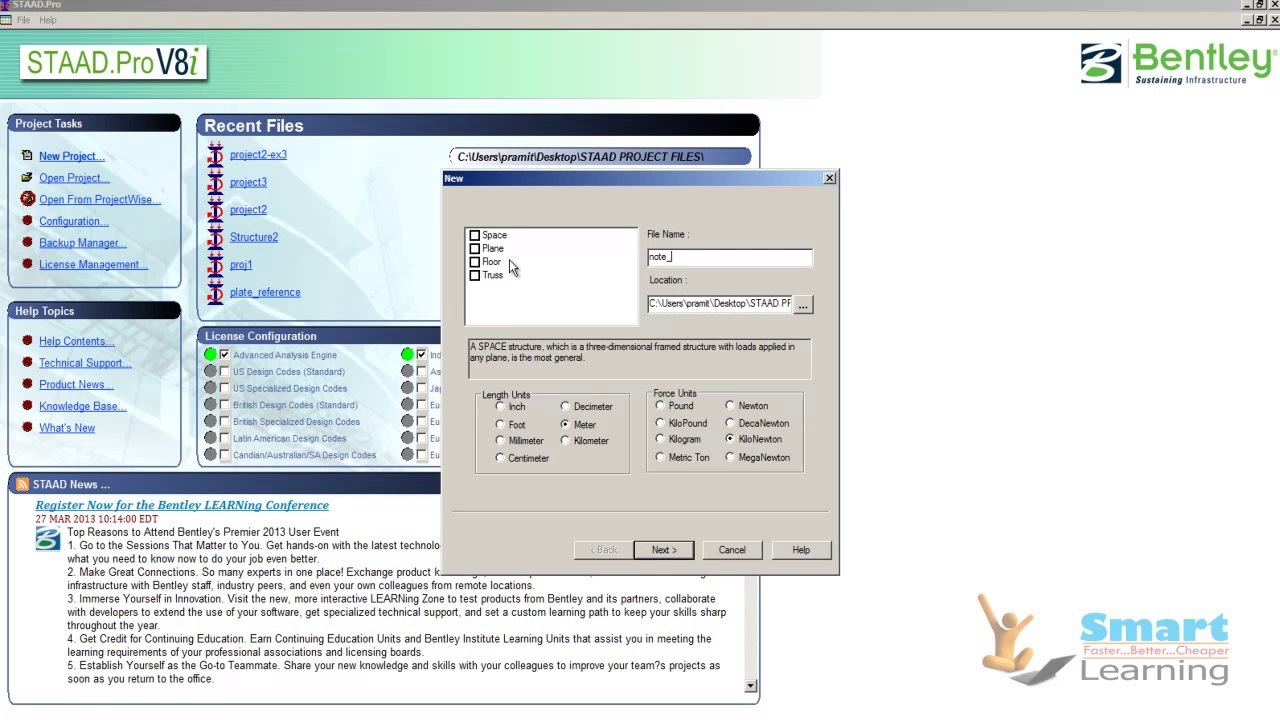Close the New dialog
The image size is (1280, 720).
tap(829, 178)
